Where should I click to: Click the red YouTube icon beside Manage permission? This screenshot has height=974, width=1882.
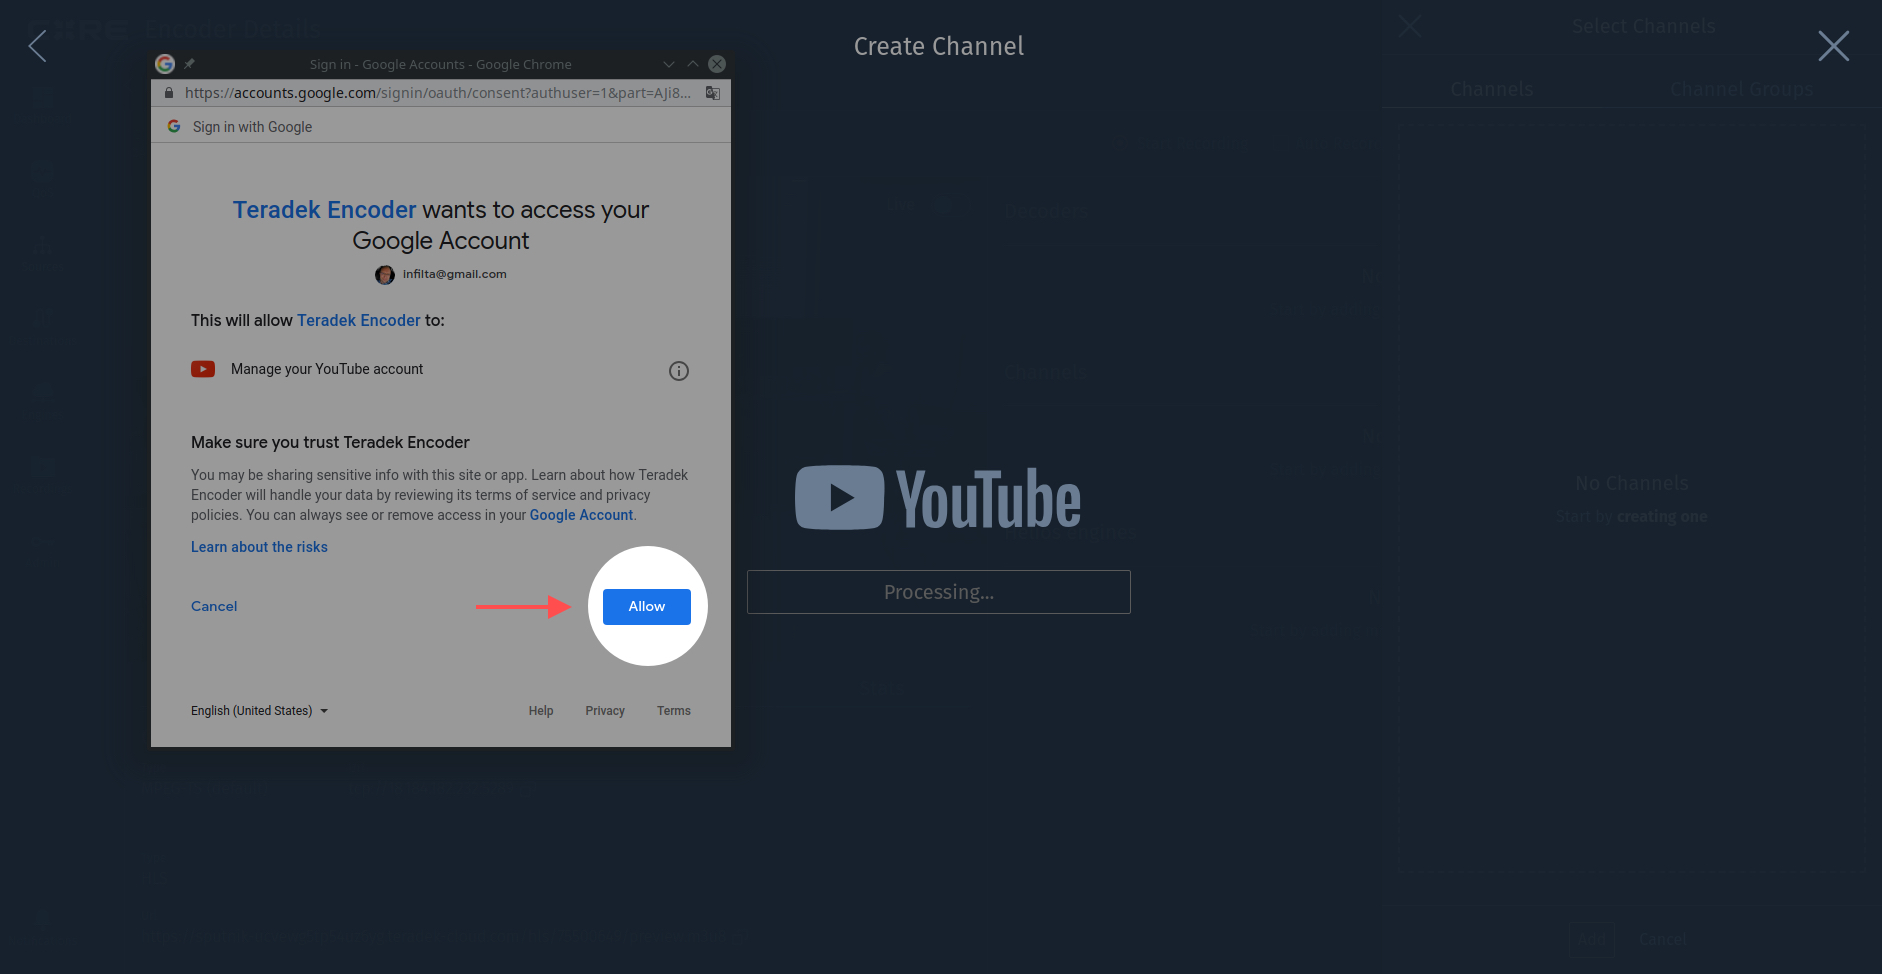[203, 369]
